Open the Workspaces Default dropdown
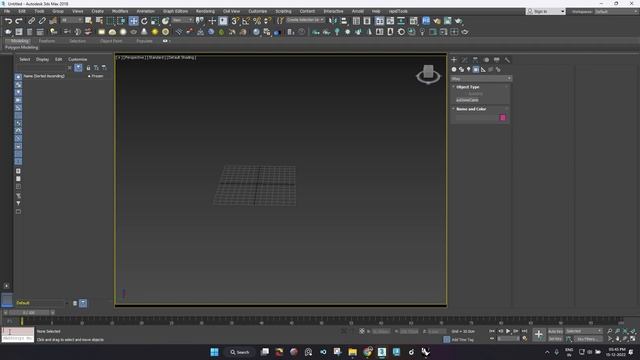The width and height of the screenshot is (640, 360). (x=616, y=11)
